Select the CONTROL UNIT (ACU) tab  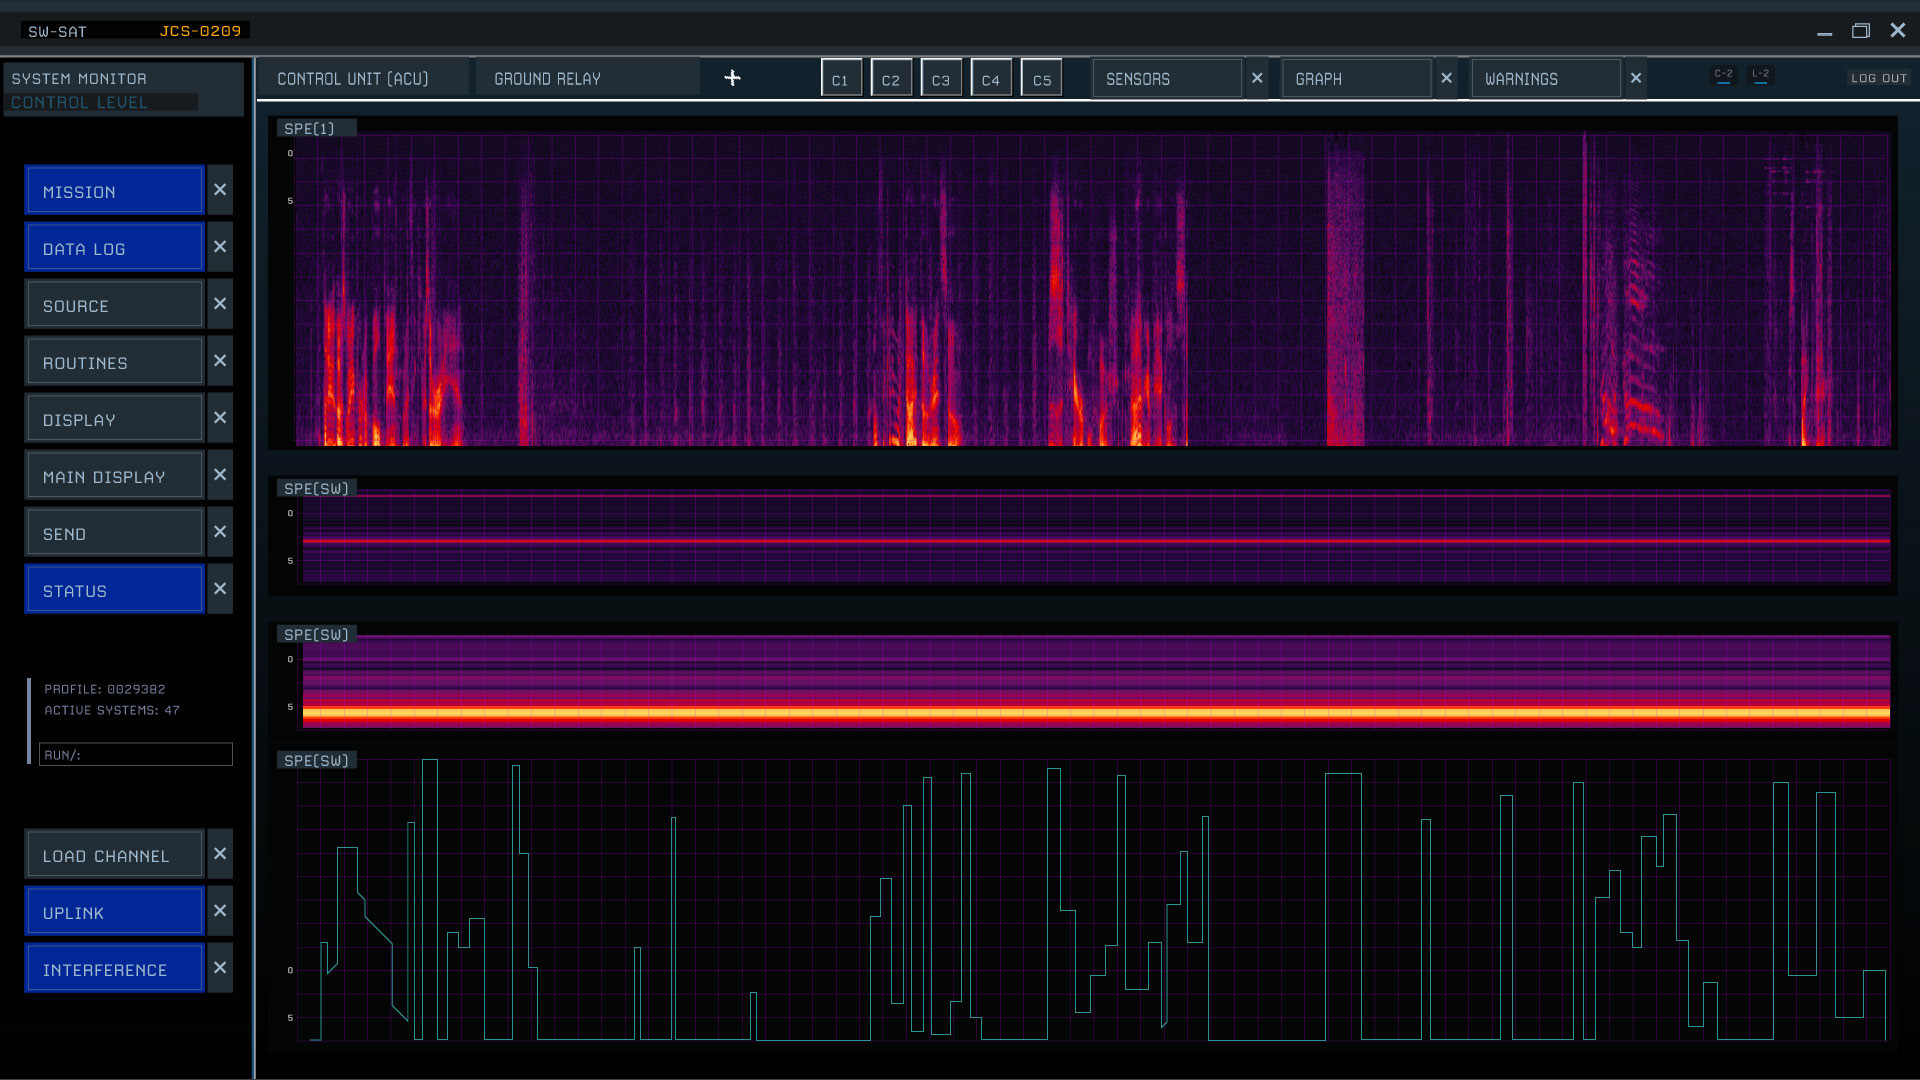[362, 78]
